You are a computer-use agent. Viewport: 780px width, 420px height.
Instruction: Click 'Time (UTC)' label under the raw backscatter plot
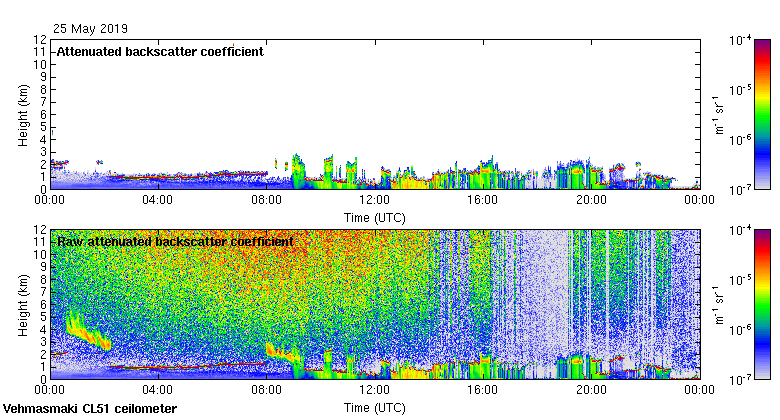(375, 408)
